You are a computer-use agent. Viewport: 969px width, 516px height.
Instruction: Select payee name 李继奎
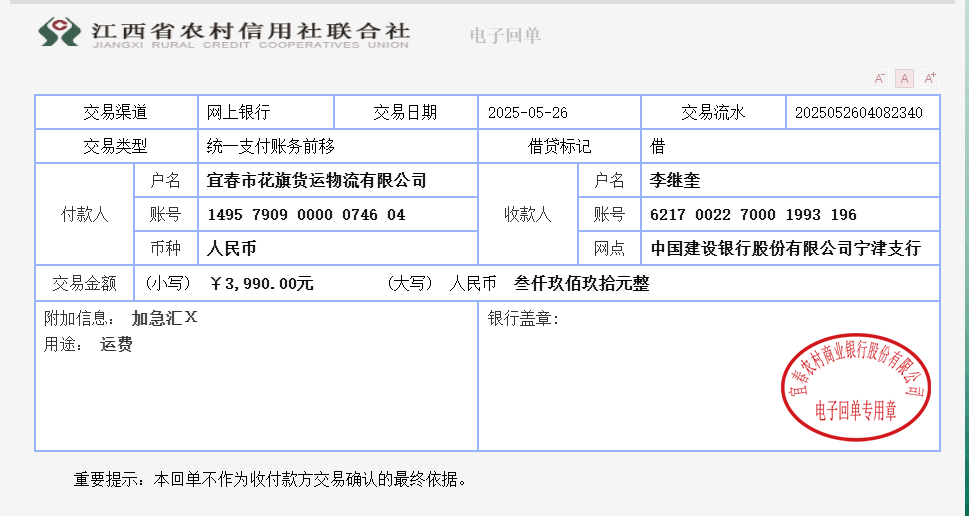(675, 180)
